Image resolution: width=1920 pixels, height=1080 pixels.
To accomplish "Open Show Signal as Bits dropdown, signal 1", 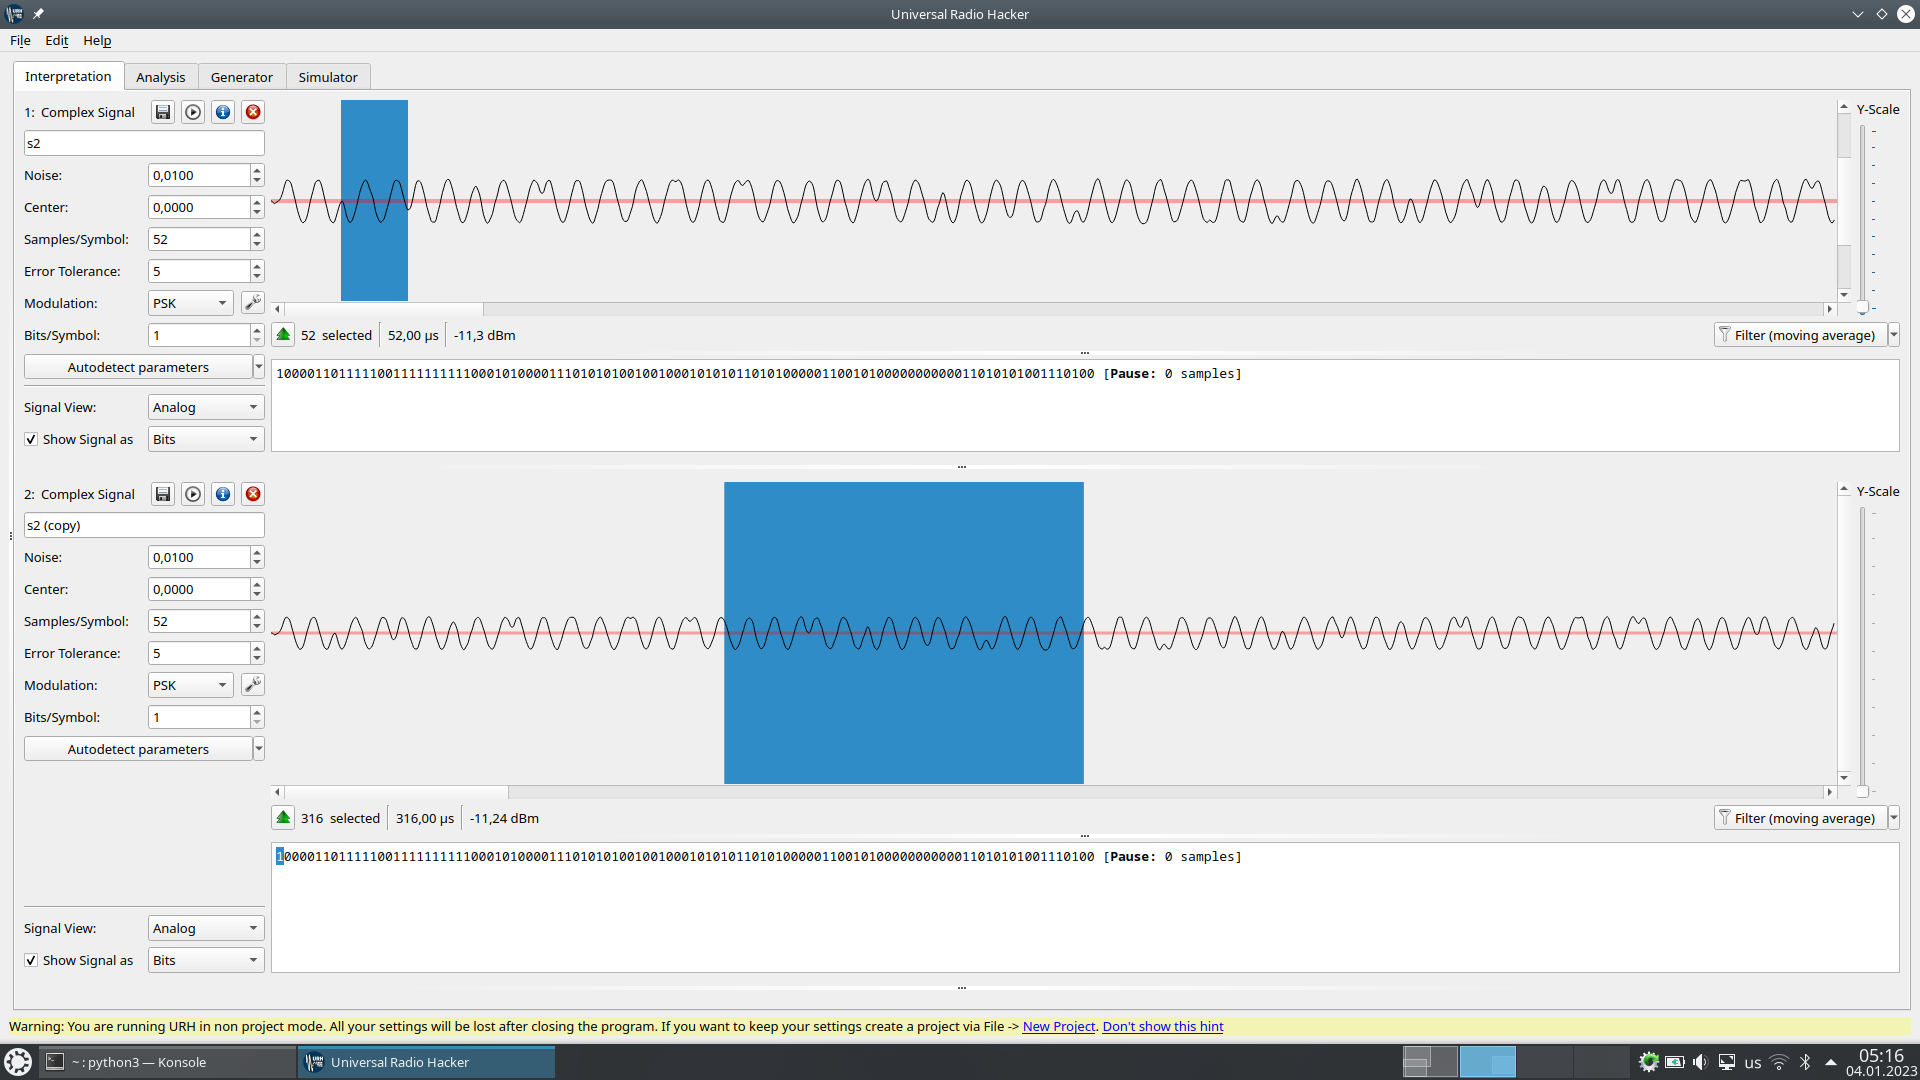I will pyautogui.click(x=206, y=439).
